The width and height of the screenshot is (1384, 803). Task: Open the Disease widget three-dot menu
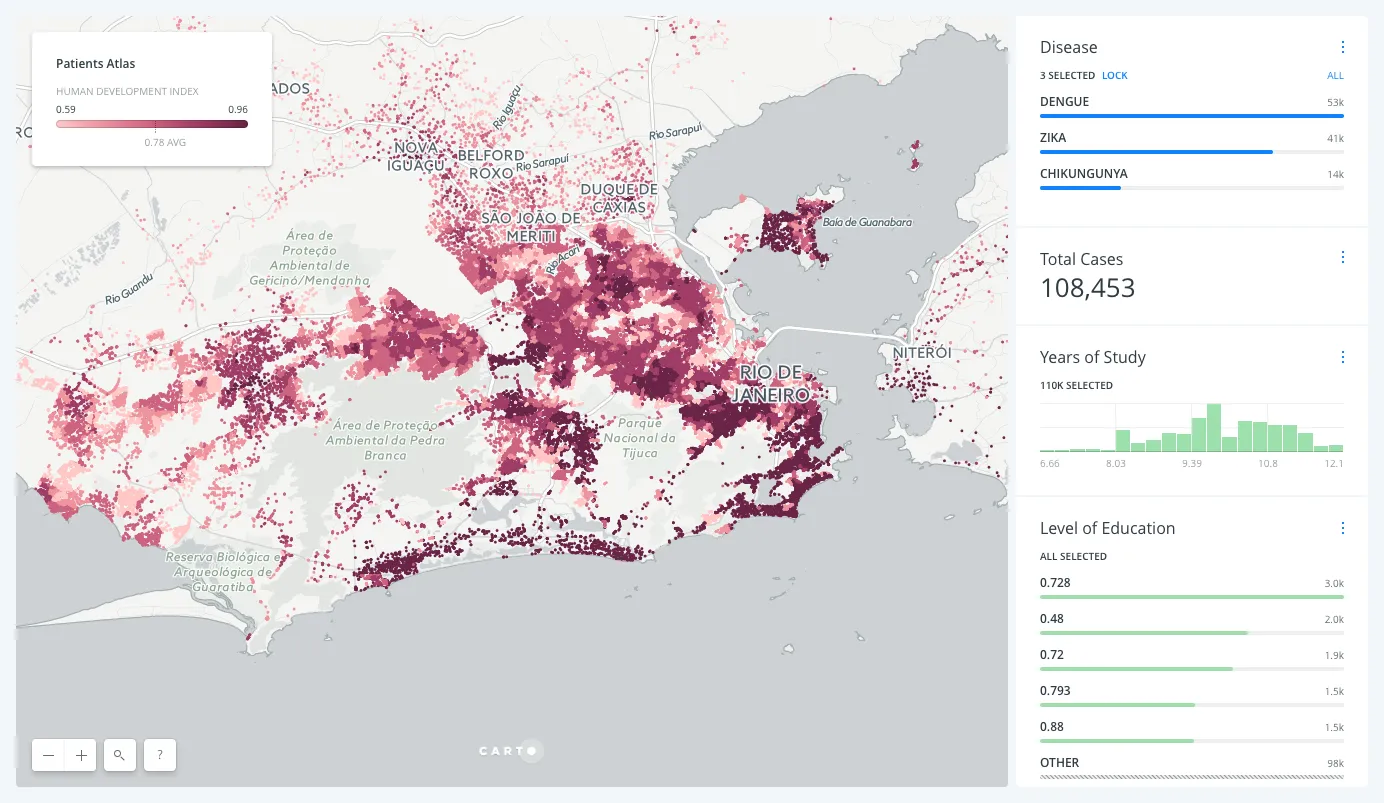pyautogui.click(x=1342, y=46)
